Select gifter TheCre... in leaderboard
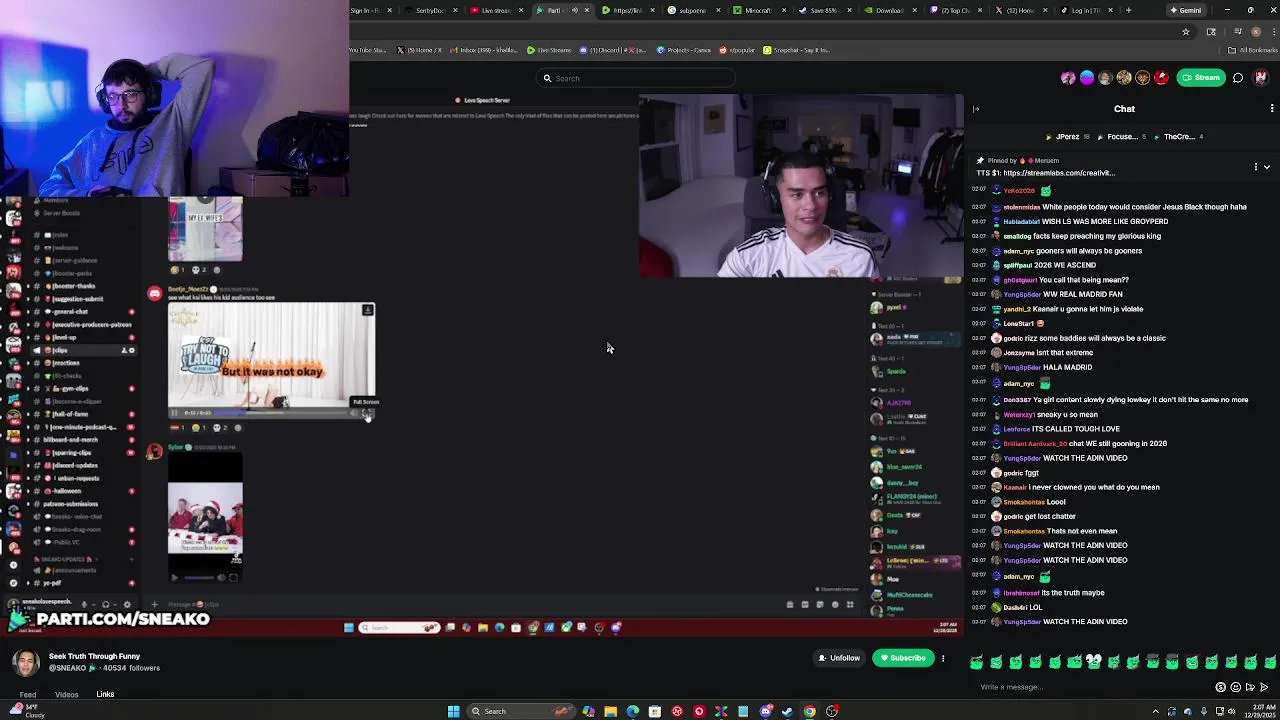 pyautogui.click(x=1179, y=137)
